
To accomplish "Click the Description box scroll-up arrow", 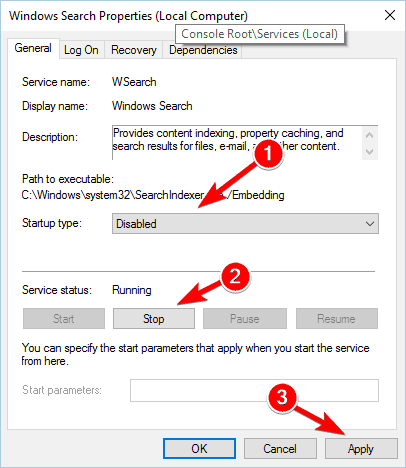I will 369,135.
